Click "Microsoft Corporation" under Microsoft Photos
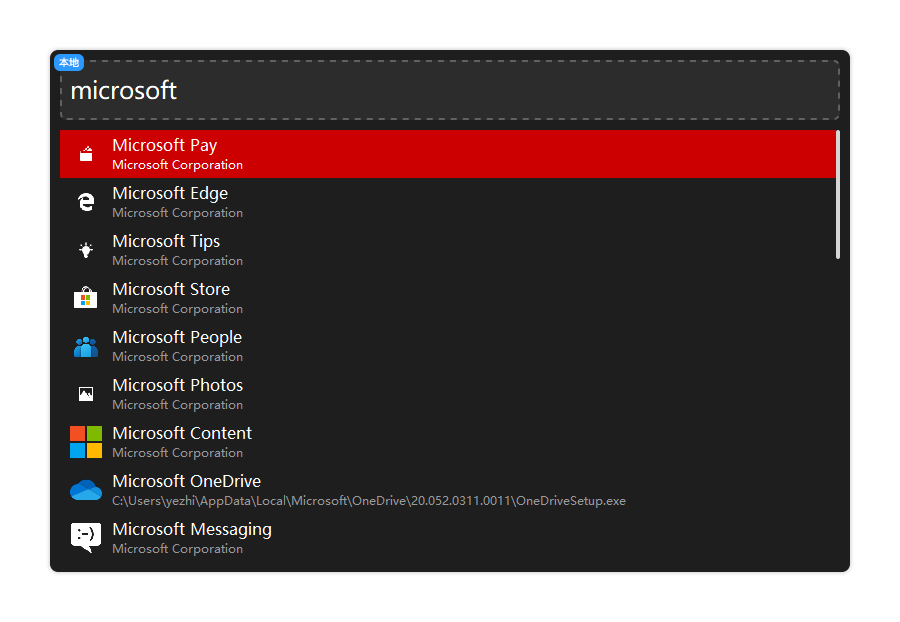 coord(177,405)
